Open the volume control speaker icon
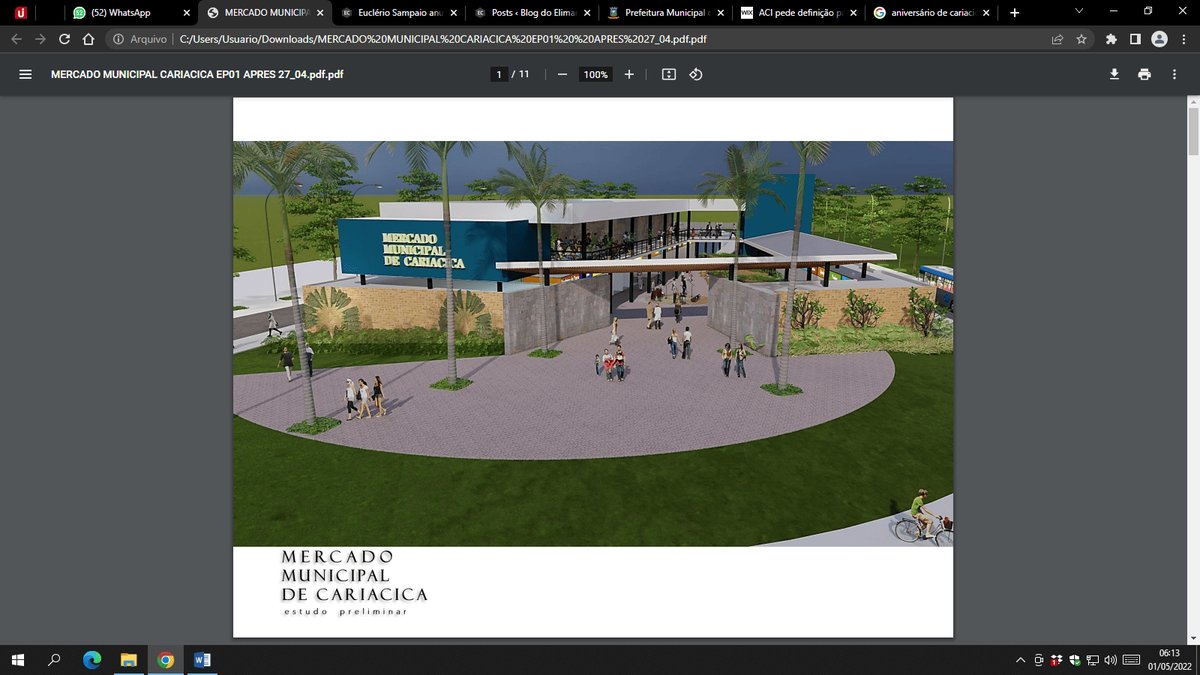The height and width of the screenshot is (675, 1200). click(x=1110, y=660)
